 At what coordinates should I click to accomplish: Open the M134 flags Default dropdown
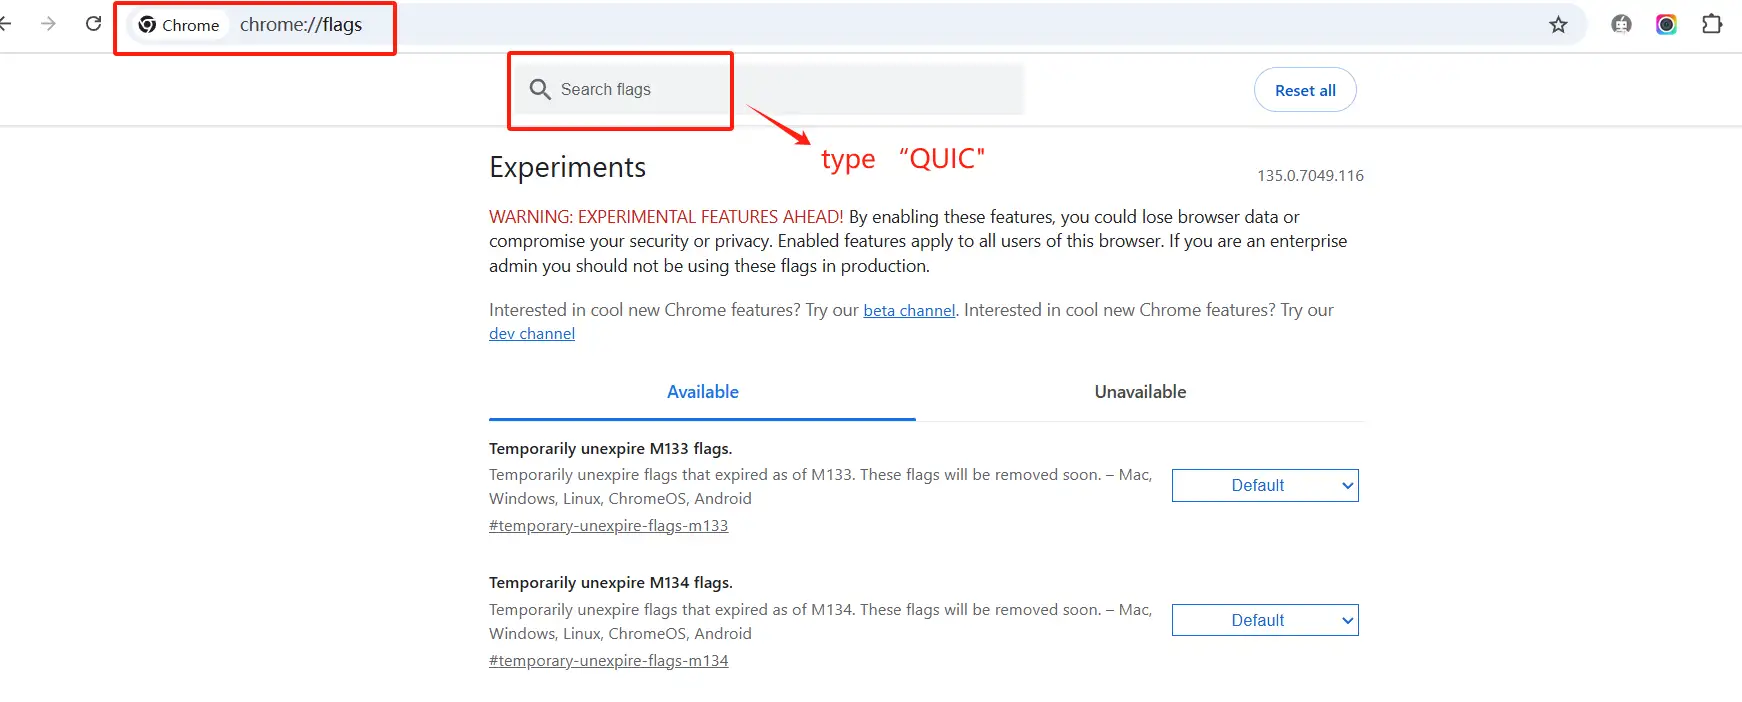(1265, 621)
